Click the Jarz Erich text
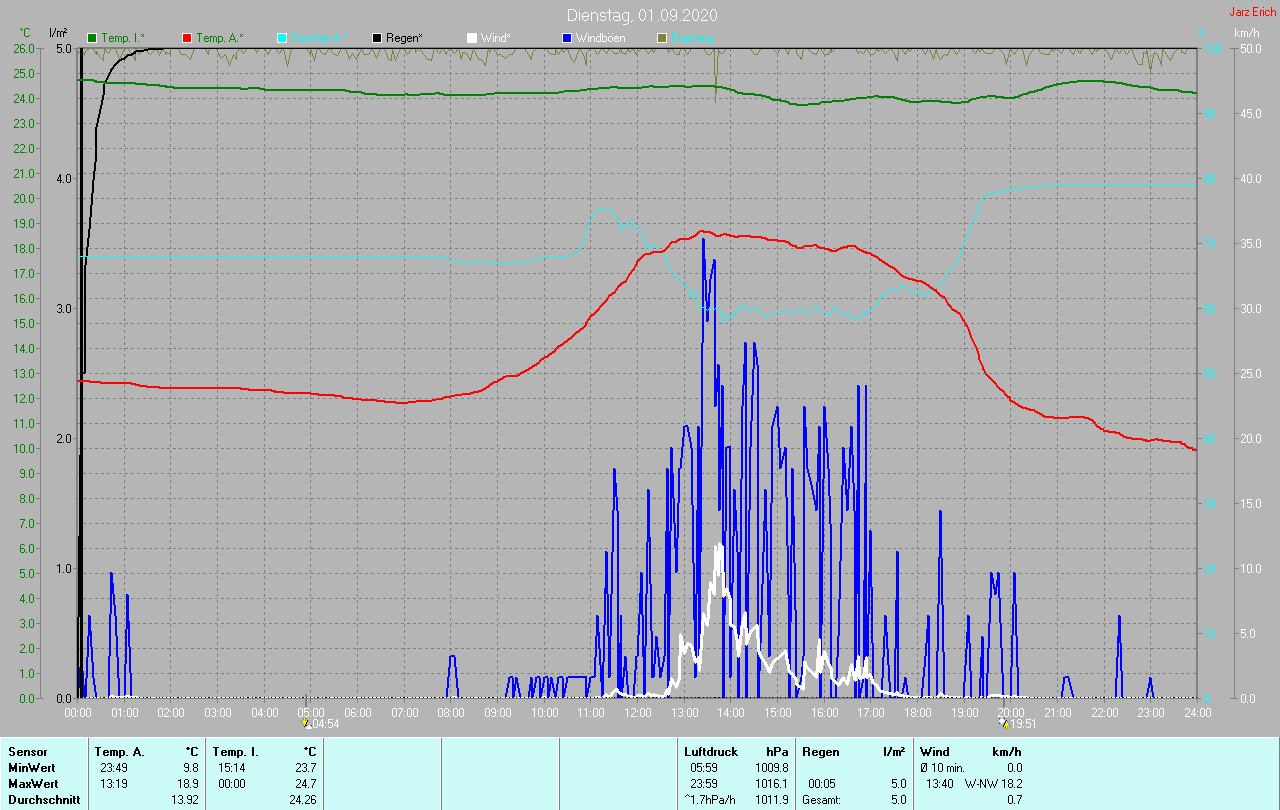The width and height of the screenshot is (1280, 810). pos(1251,12)
